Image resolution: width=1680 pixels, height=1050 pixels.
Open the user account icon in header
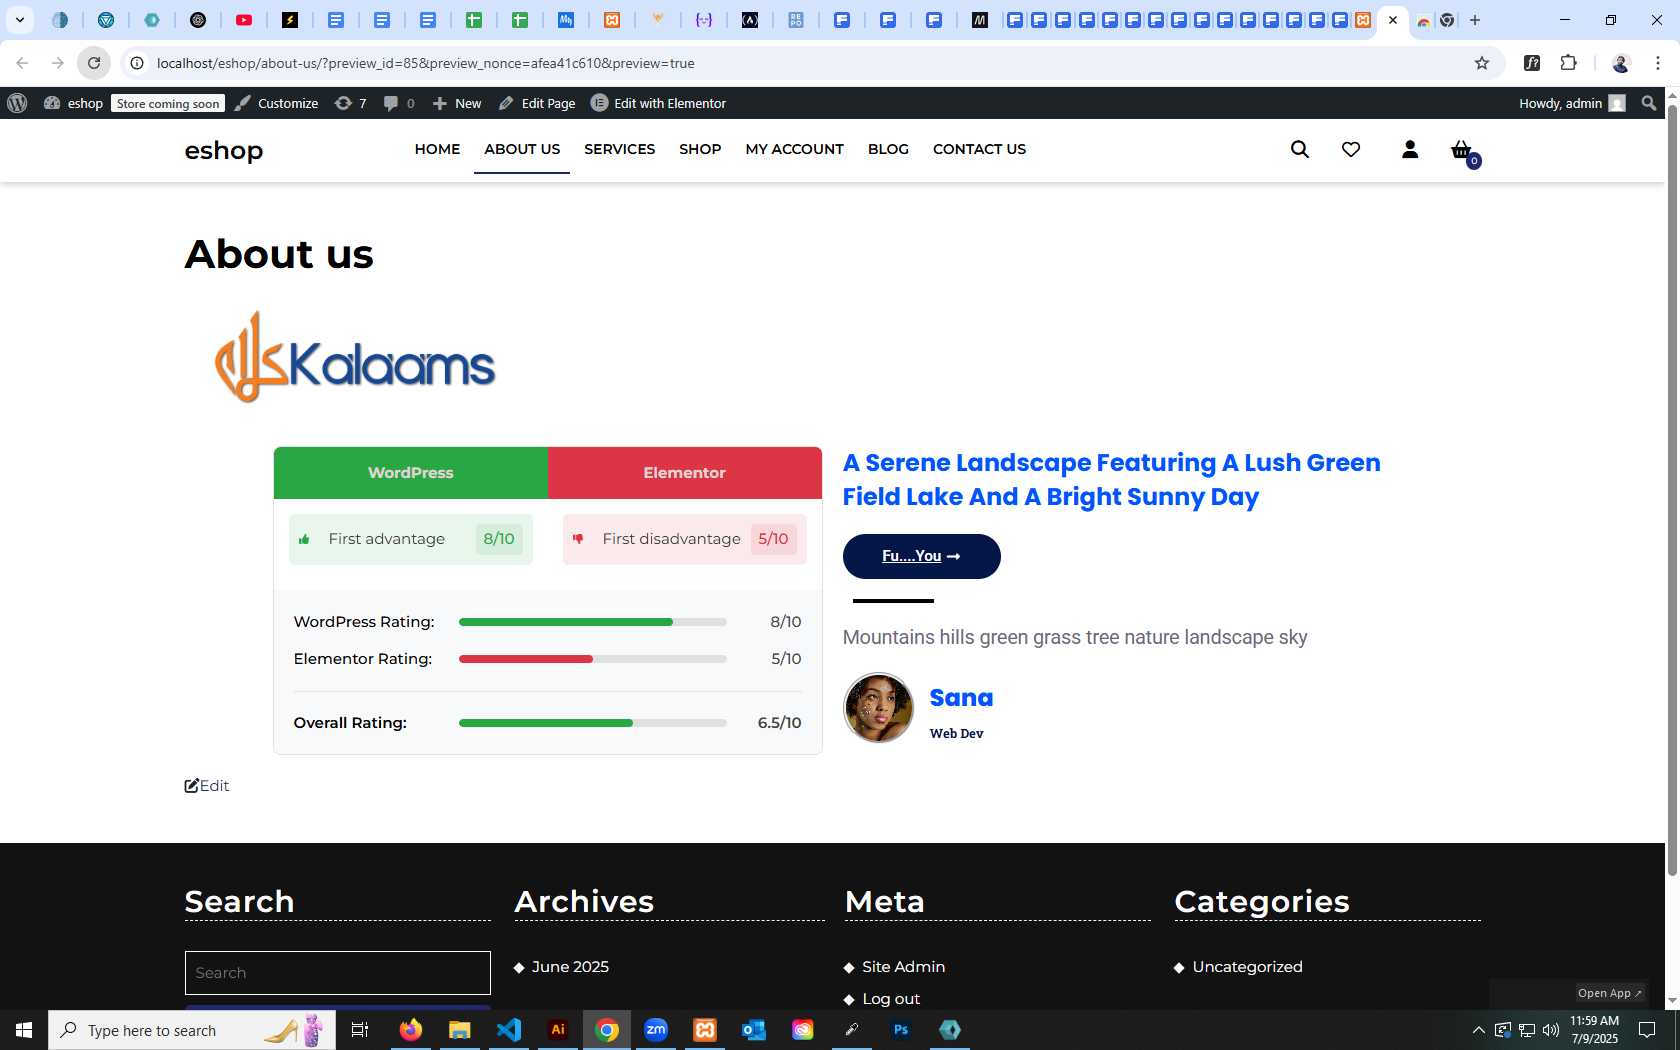[1410, 149]
